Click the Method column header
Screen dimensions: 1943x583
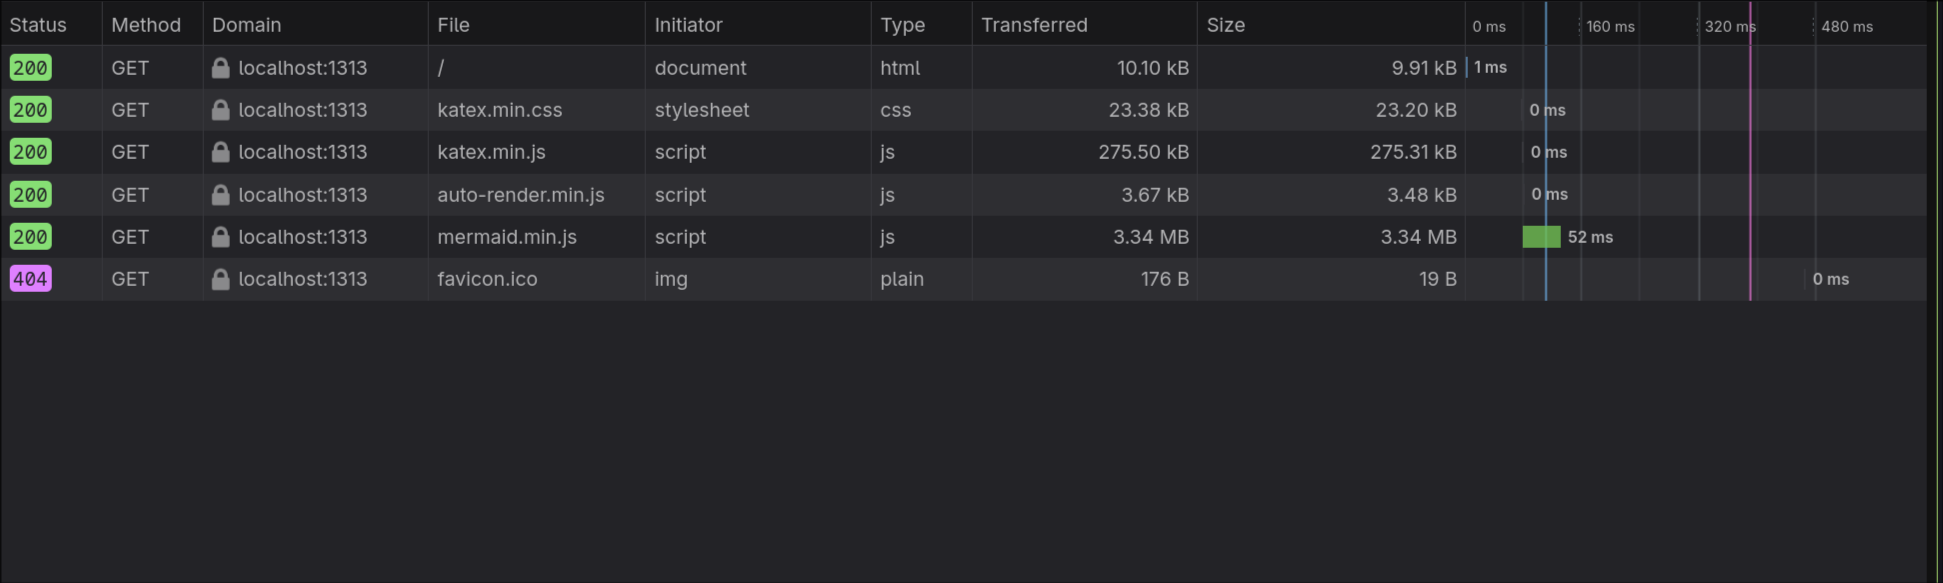click(x=146, y=24)
